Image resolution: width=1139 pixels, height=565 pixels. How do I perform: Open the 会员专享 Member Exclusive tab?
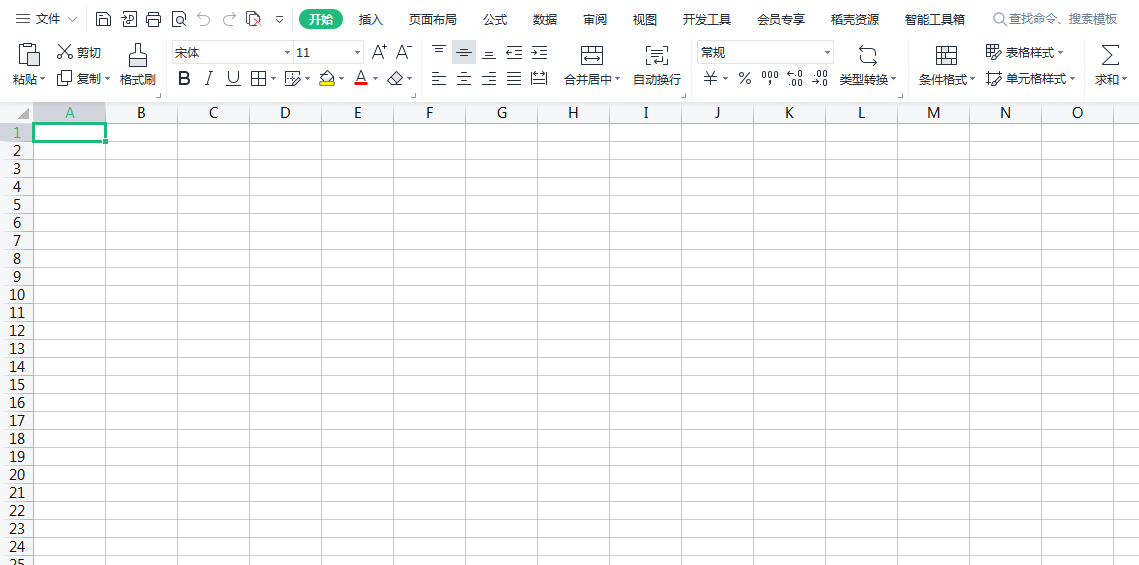[x=781, y=20]
